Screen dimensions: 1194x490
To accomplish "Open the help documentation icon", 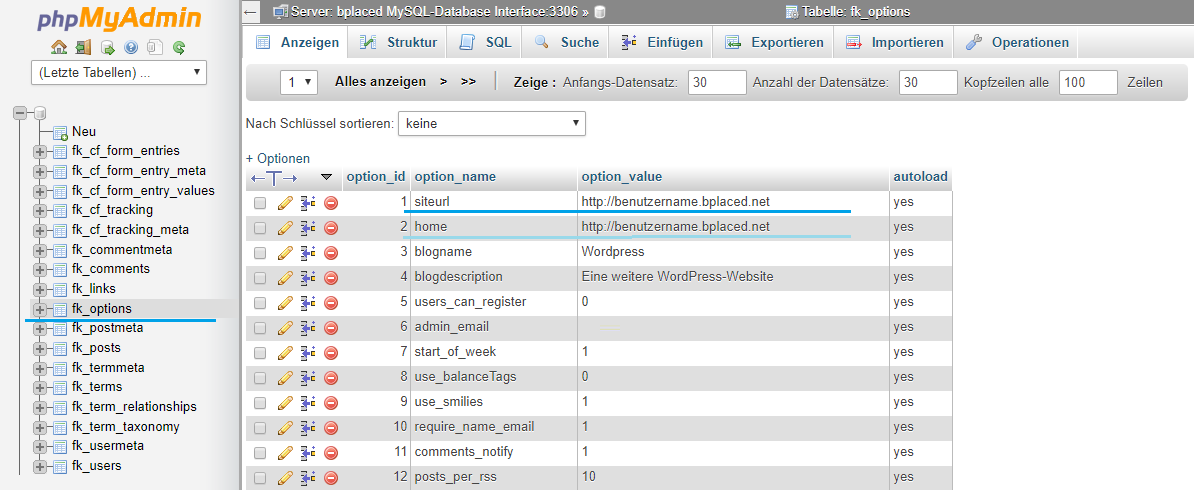I will [131, 47].
